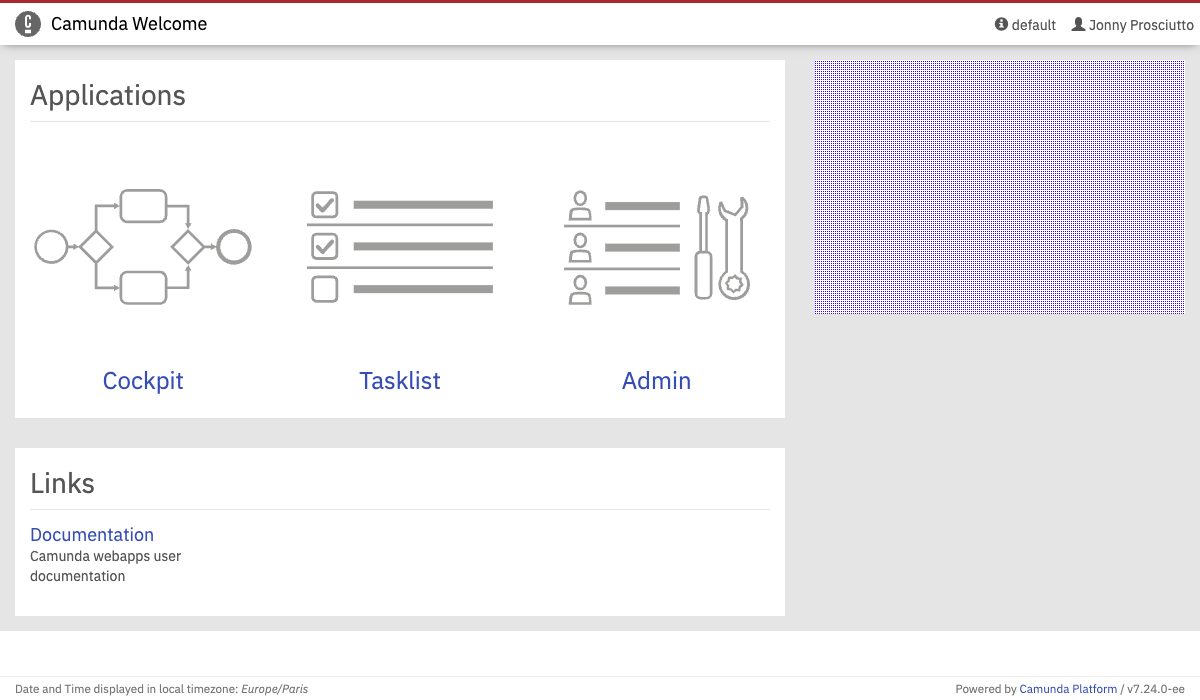Image resolution: width=1200 pixels, height=700 pixels.
Task: Open Cockpit via the BPMN diagram icon
Action: [x=142, y=246]
